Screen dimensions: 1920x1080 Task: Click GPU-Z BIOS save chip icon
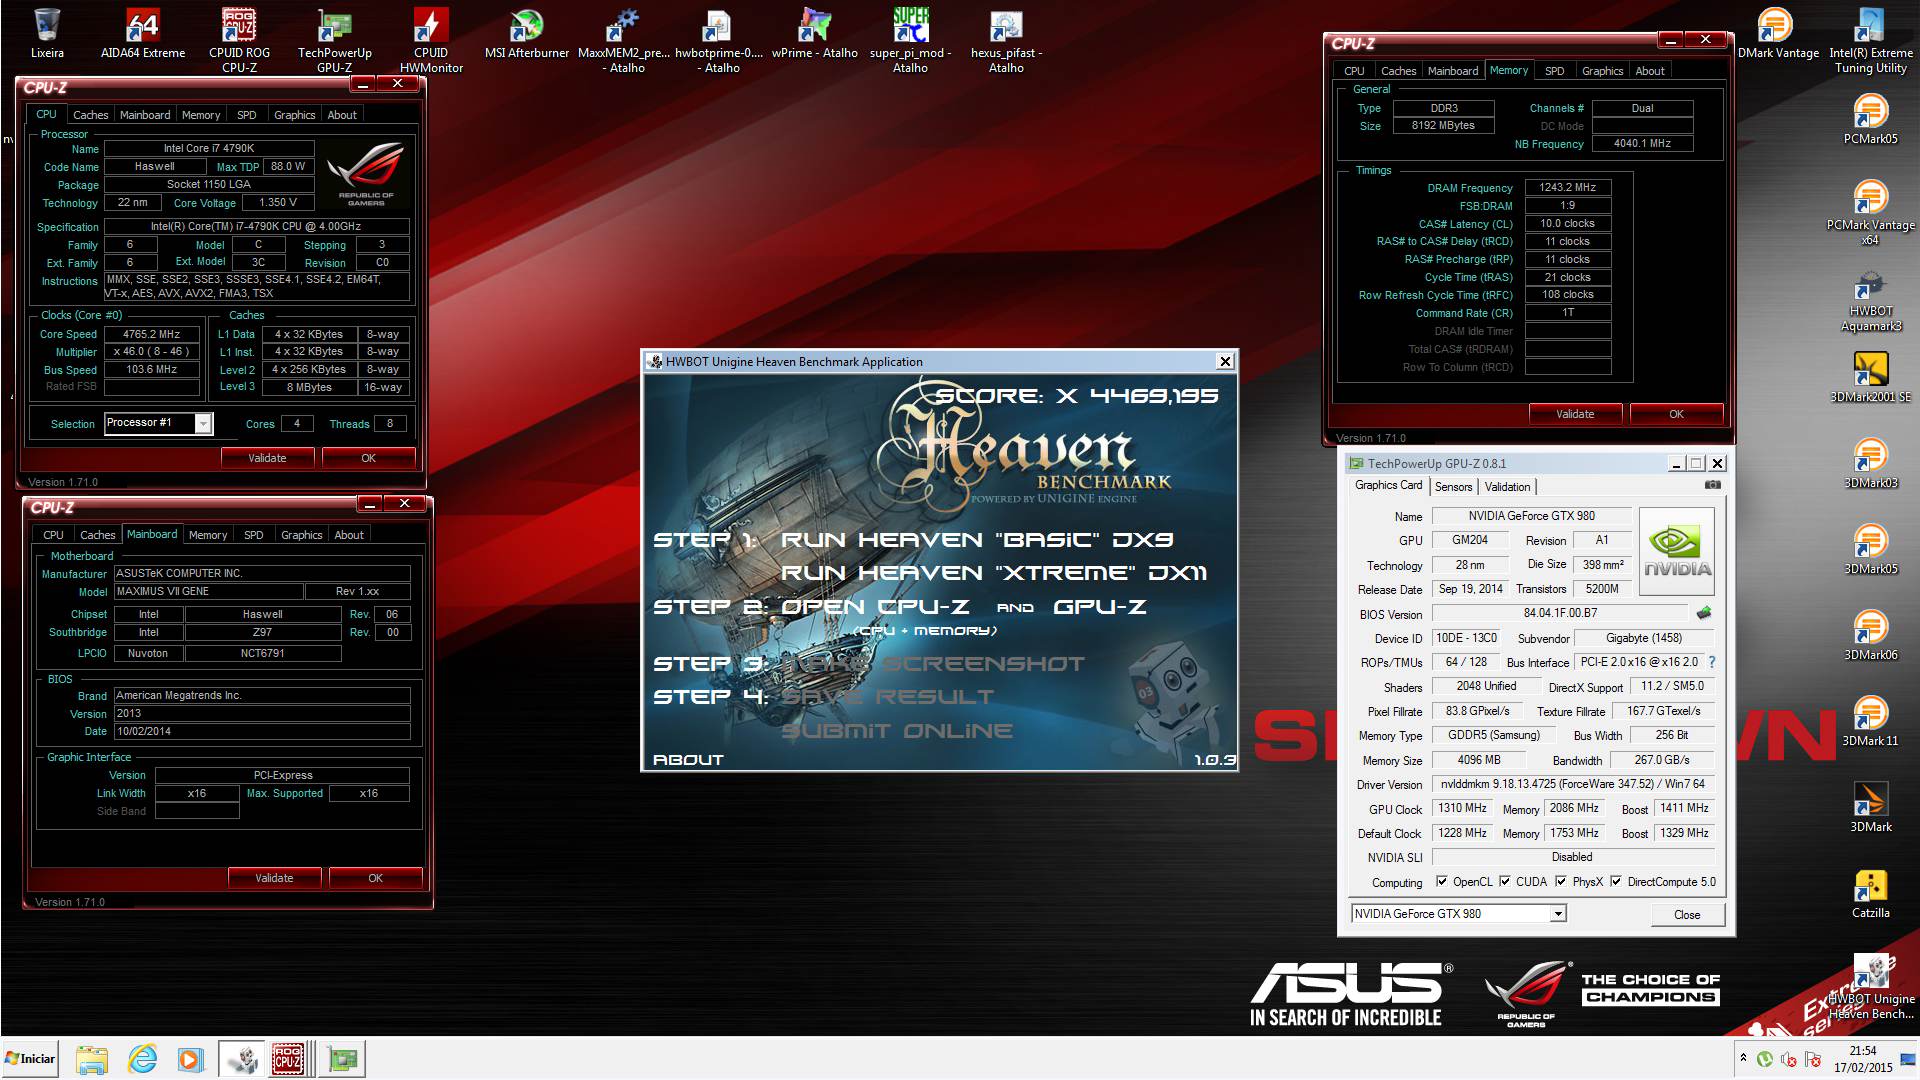click(1704, 613)
